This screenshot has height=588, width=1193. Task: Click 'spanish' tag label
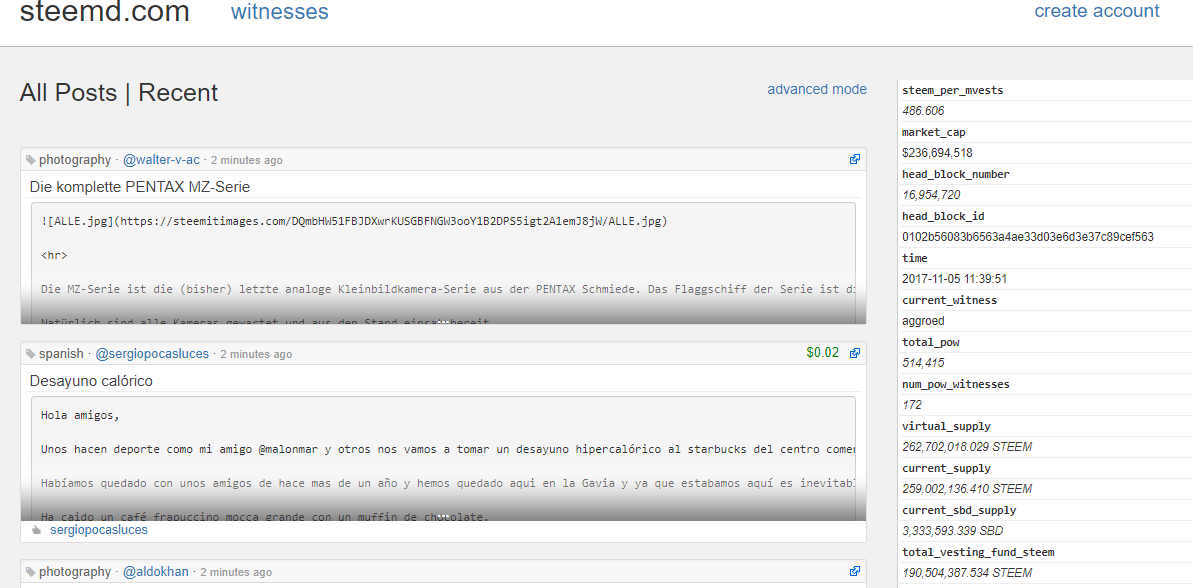(61, 354)
